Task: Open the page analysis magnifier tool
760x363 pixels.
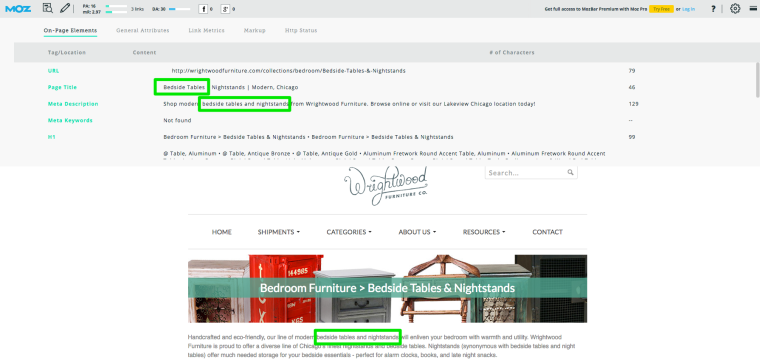Action: [x=48, y=8]
